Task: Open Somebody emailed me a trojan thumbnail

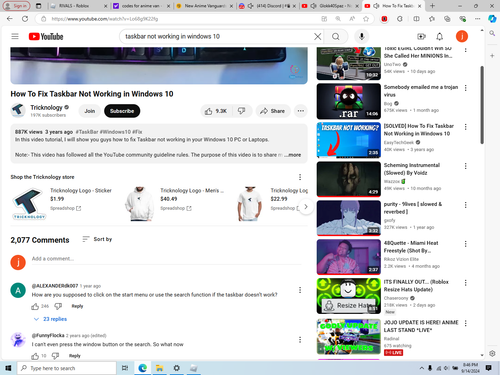Action: point(349,101)
